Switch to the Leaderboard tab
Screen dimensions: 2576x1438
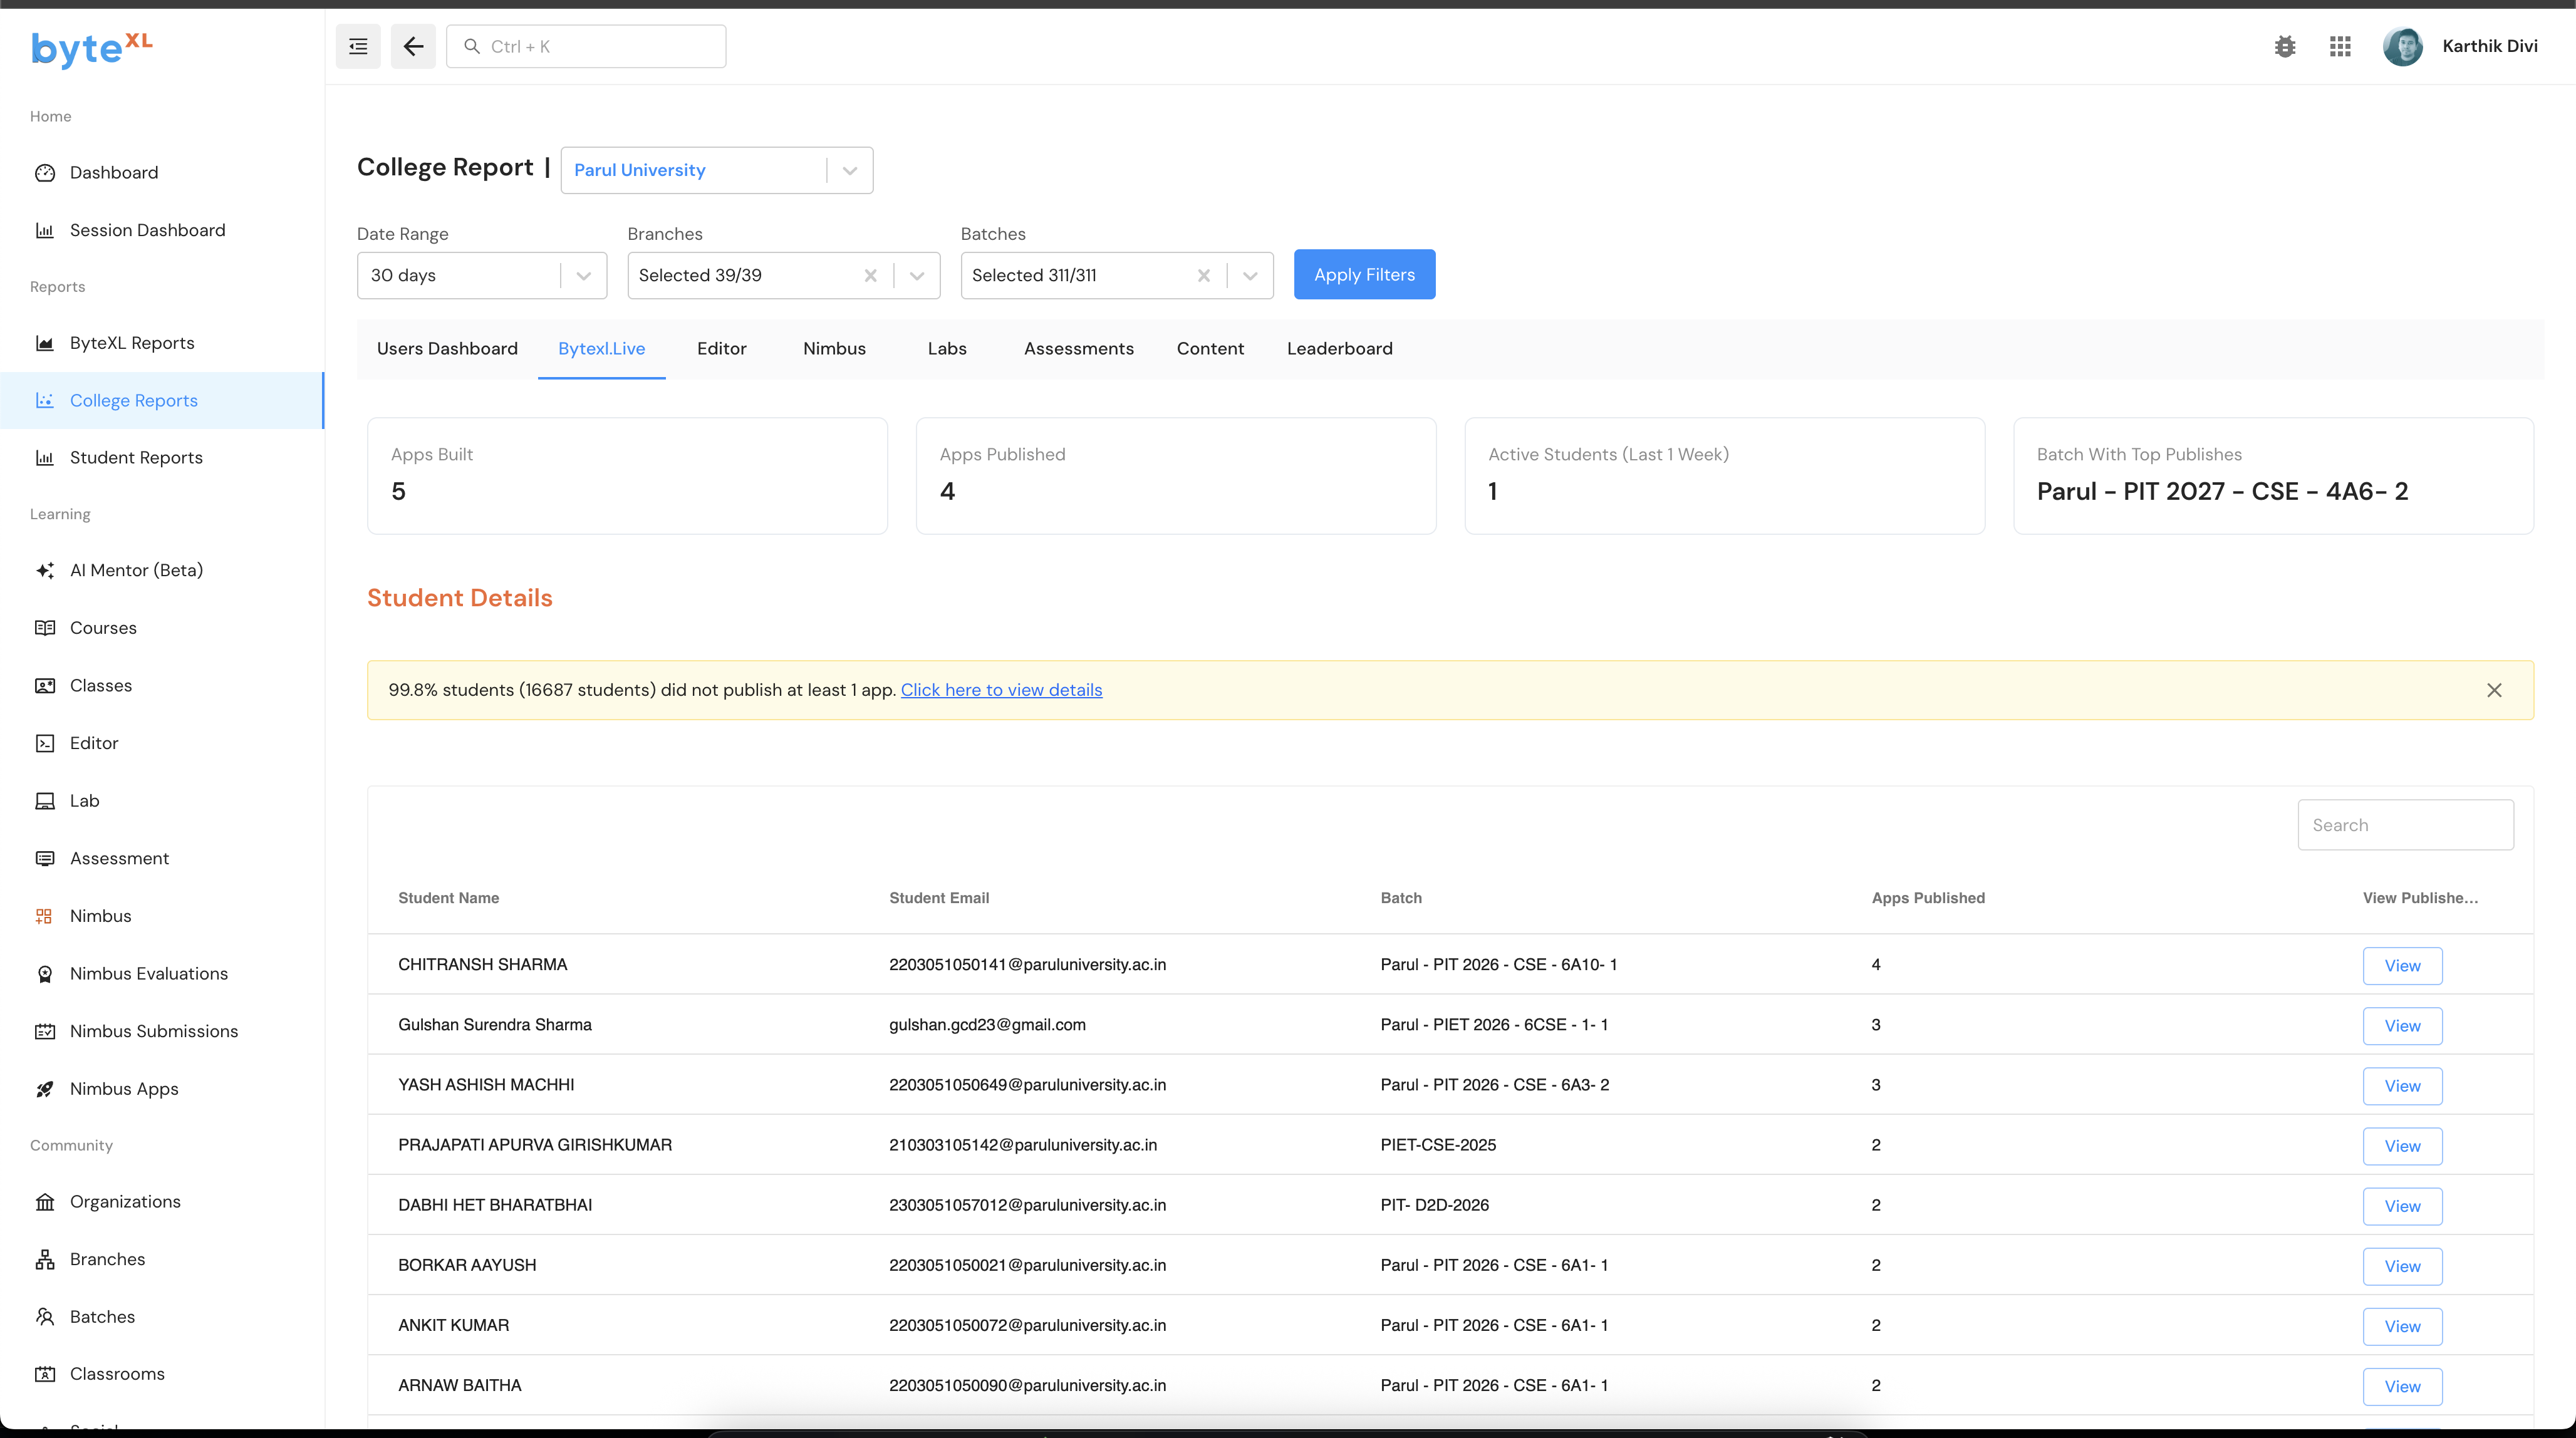pyautogui.click(x=1339, y=348)
